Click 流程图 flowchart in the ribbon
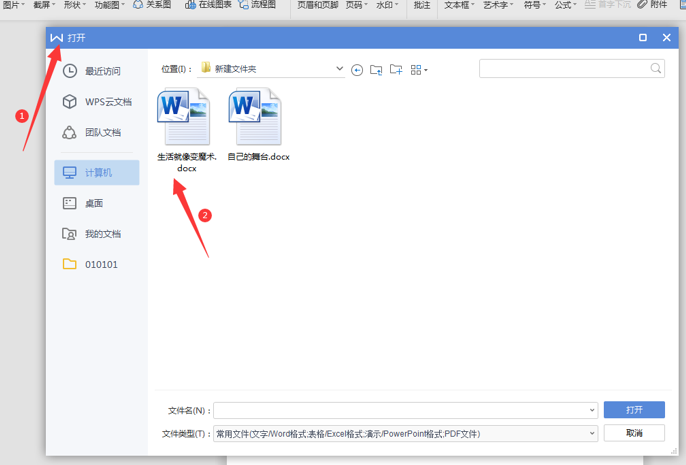This screenshot has width=686, height=465. pyautogui.click(x=257, y=5)
